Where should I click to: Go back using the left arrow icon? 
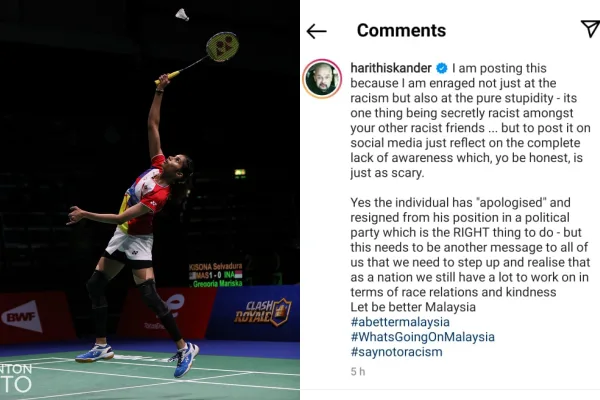pyautogui.click(x=316, y=31)
